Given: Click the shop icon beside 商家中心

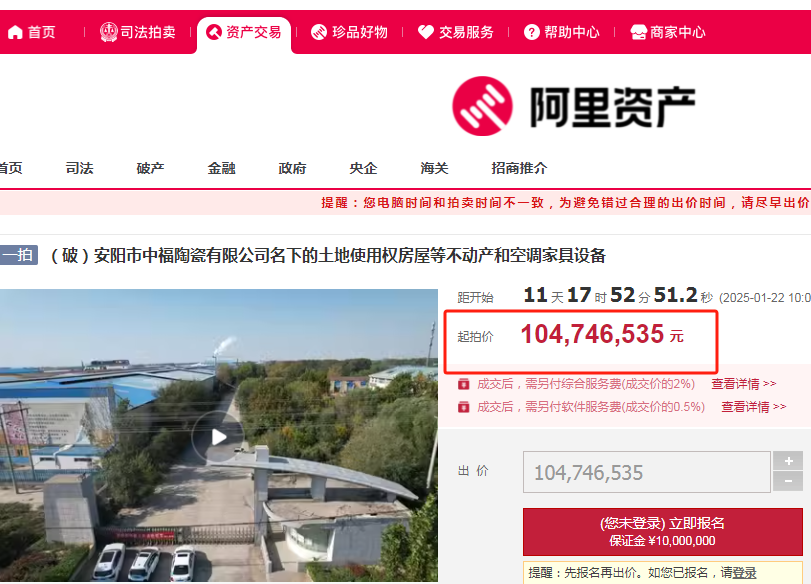Looking at the screenshot, I should pos(638,32).
